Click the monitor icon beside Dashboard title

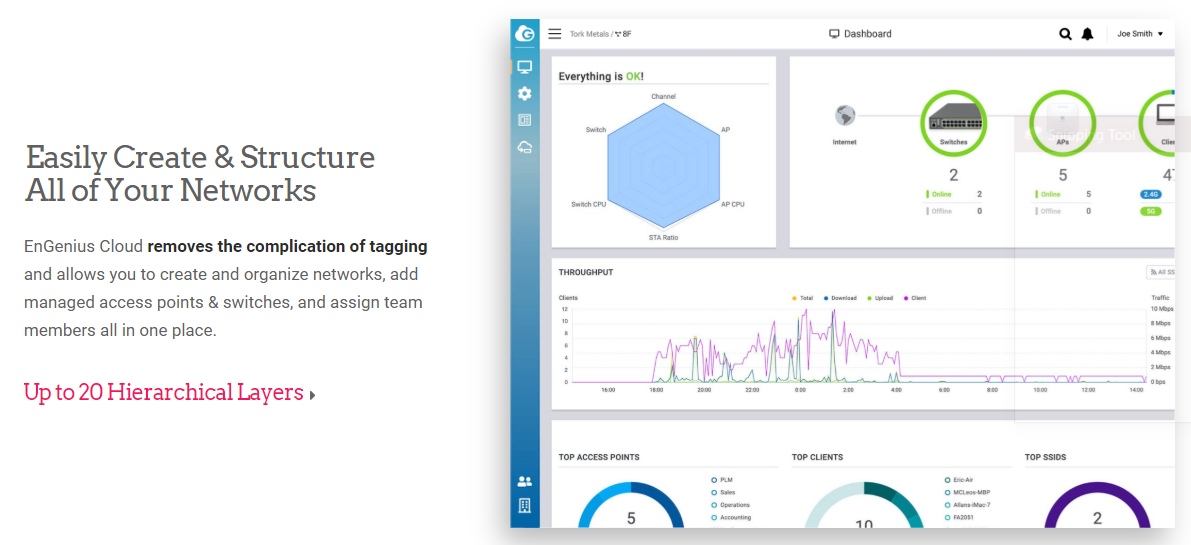834,33
